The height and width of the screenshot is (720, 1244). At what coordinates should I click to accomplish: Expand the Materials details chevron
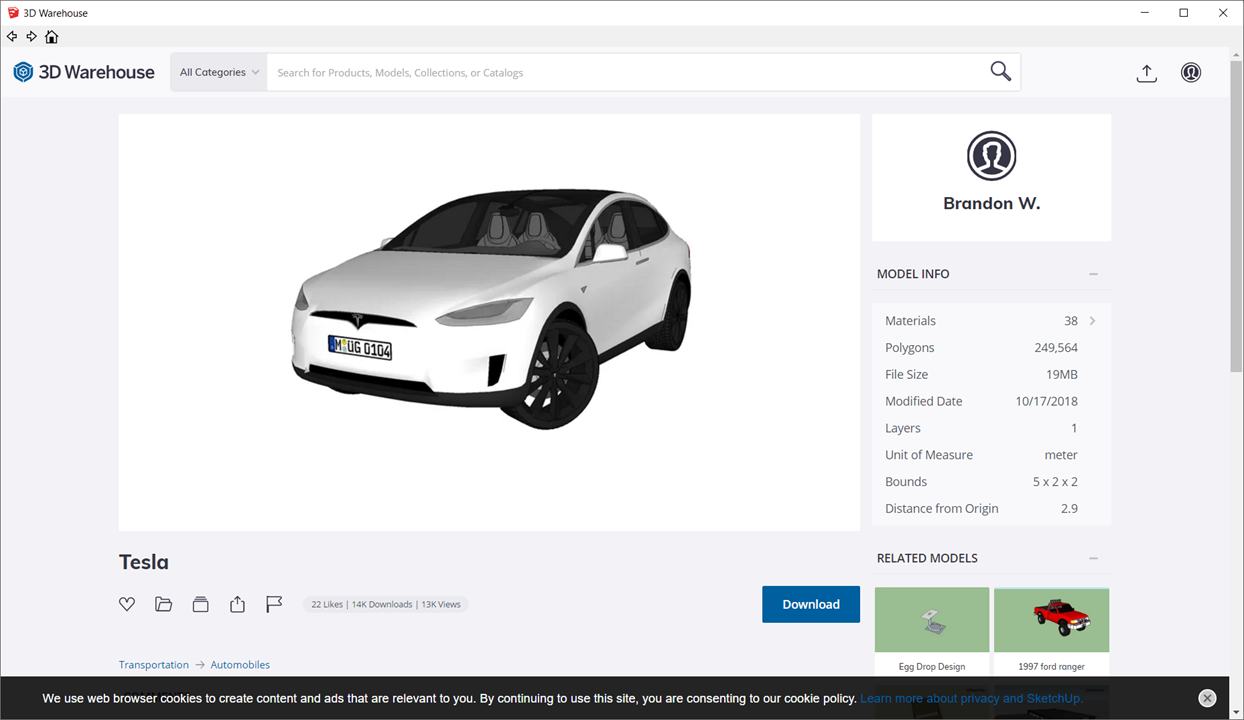tap(1092, 321)
